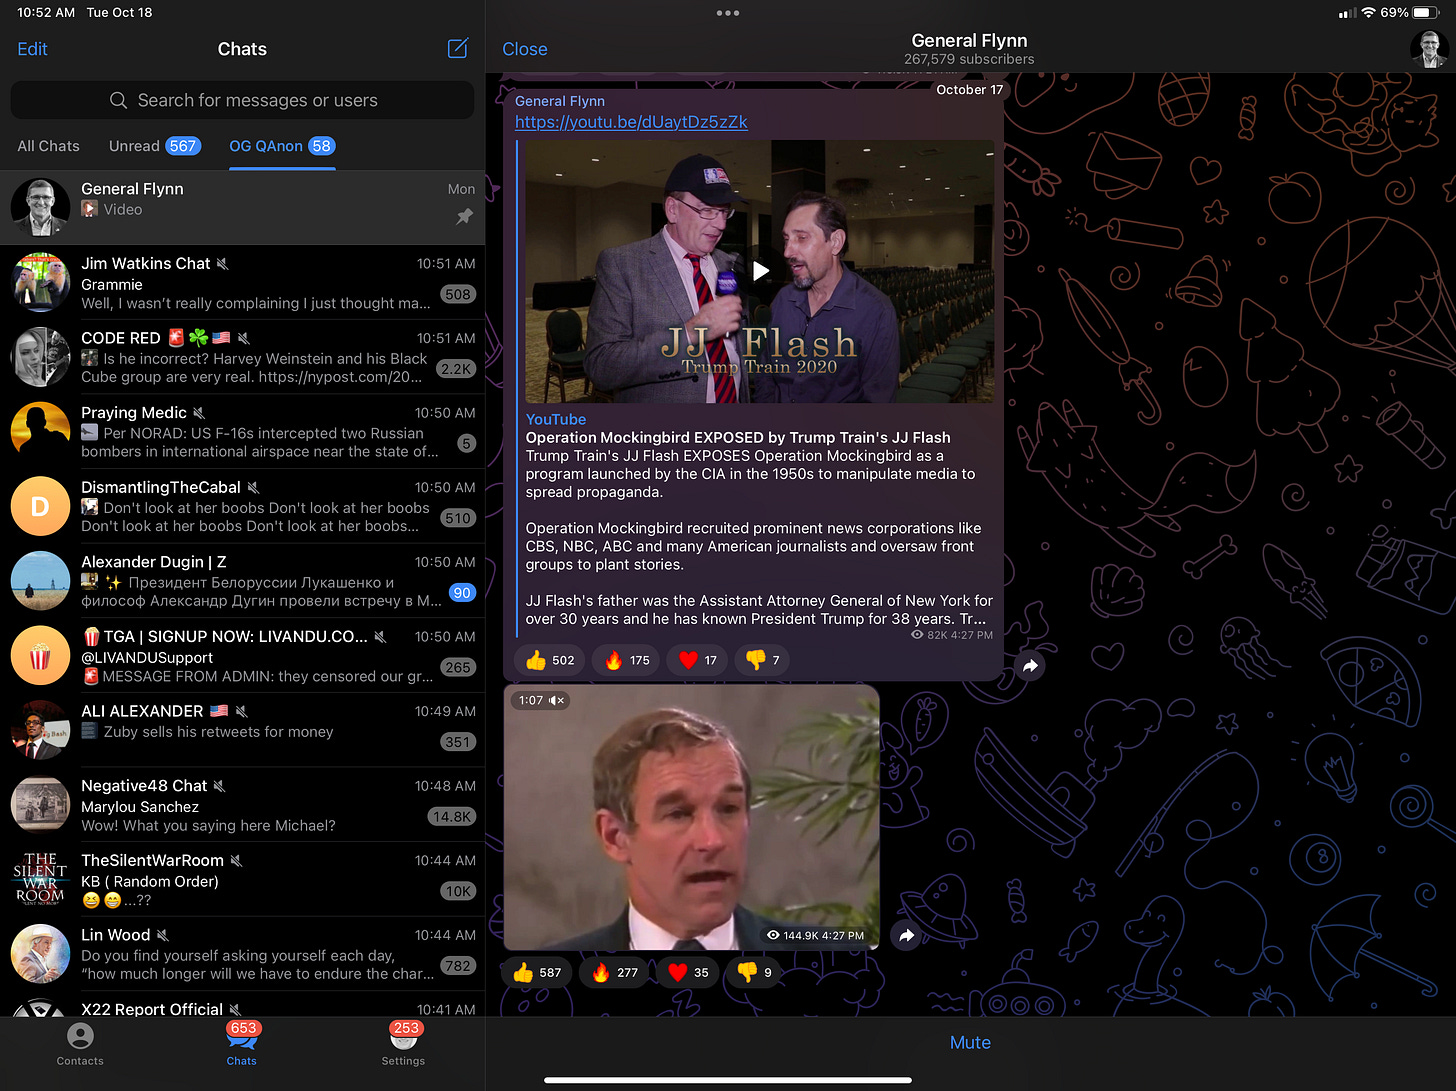React thumbs up 502 on YouTube post

550,660
